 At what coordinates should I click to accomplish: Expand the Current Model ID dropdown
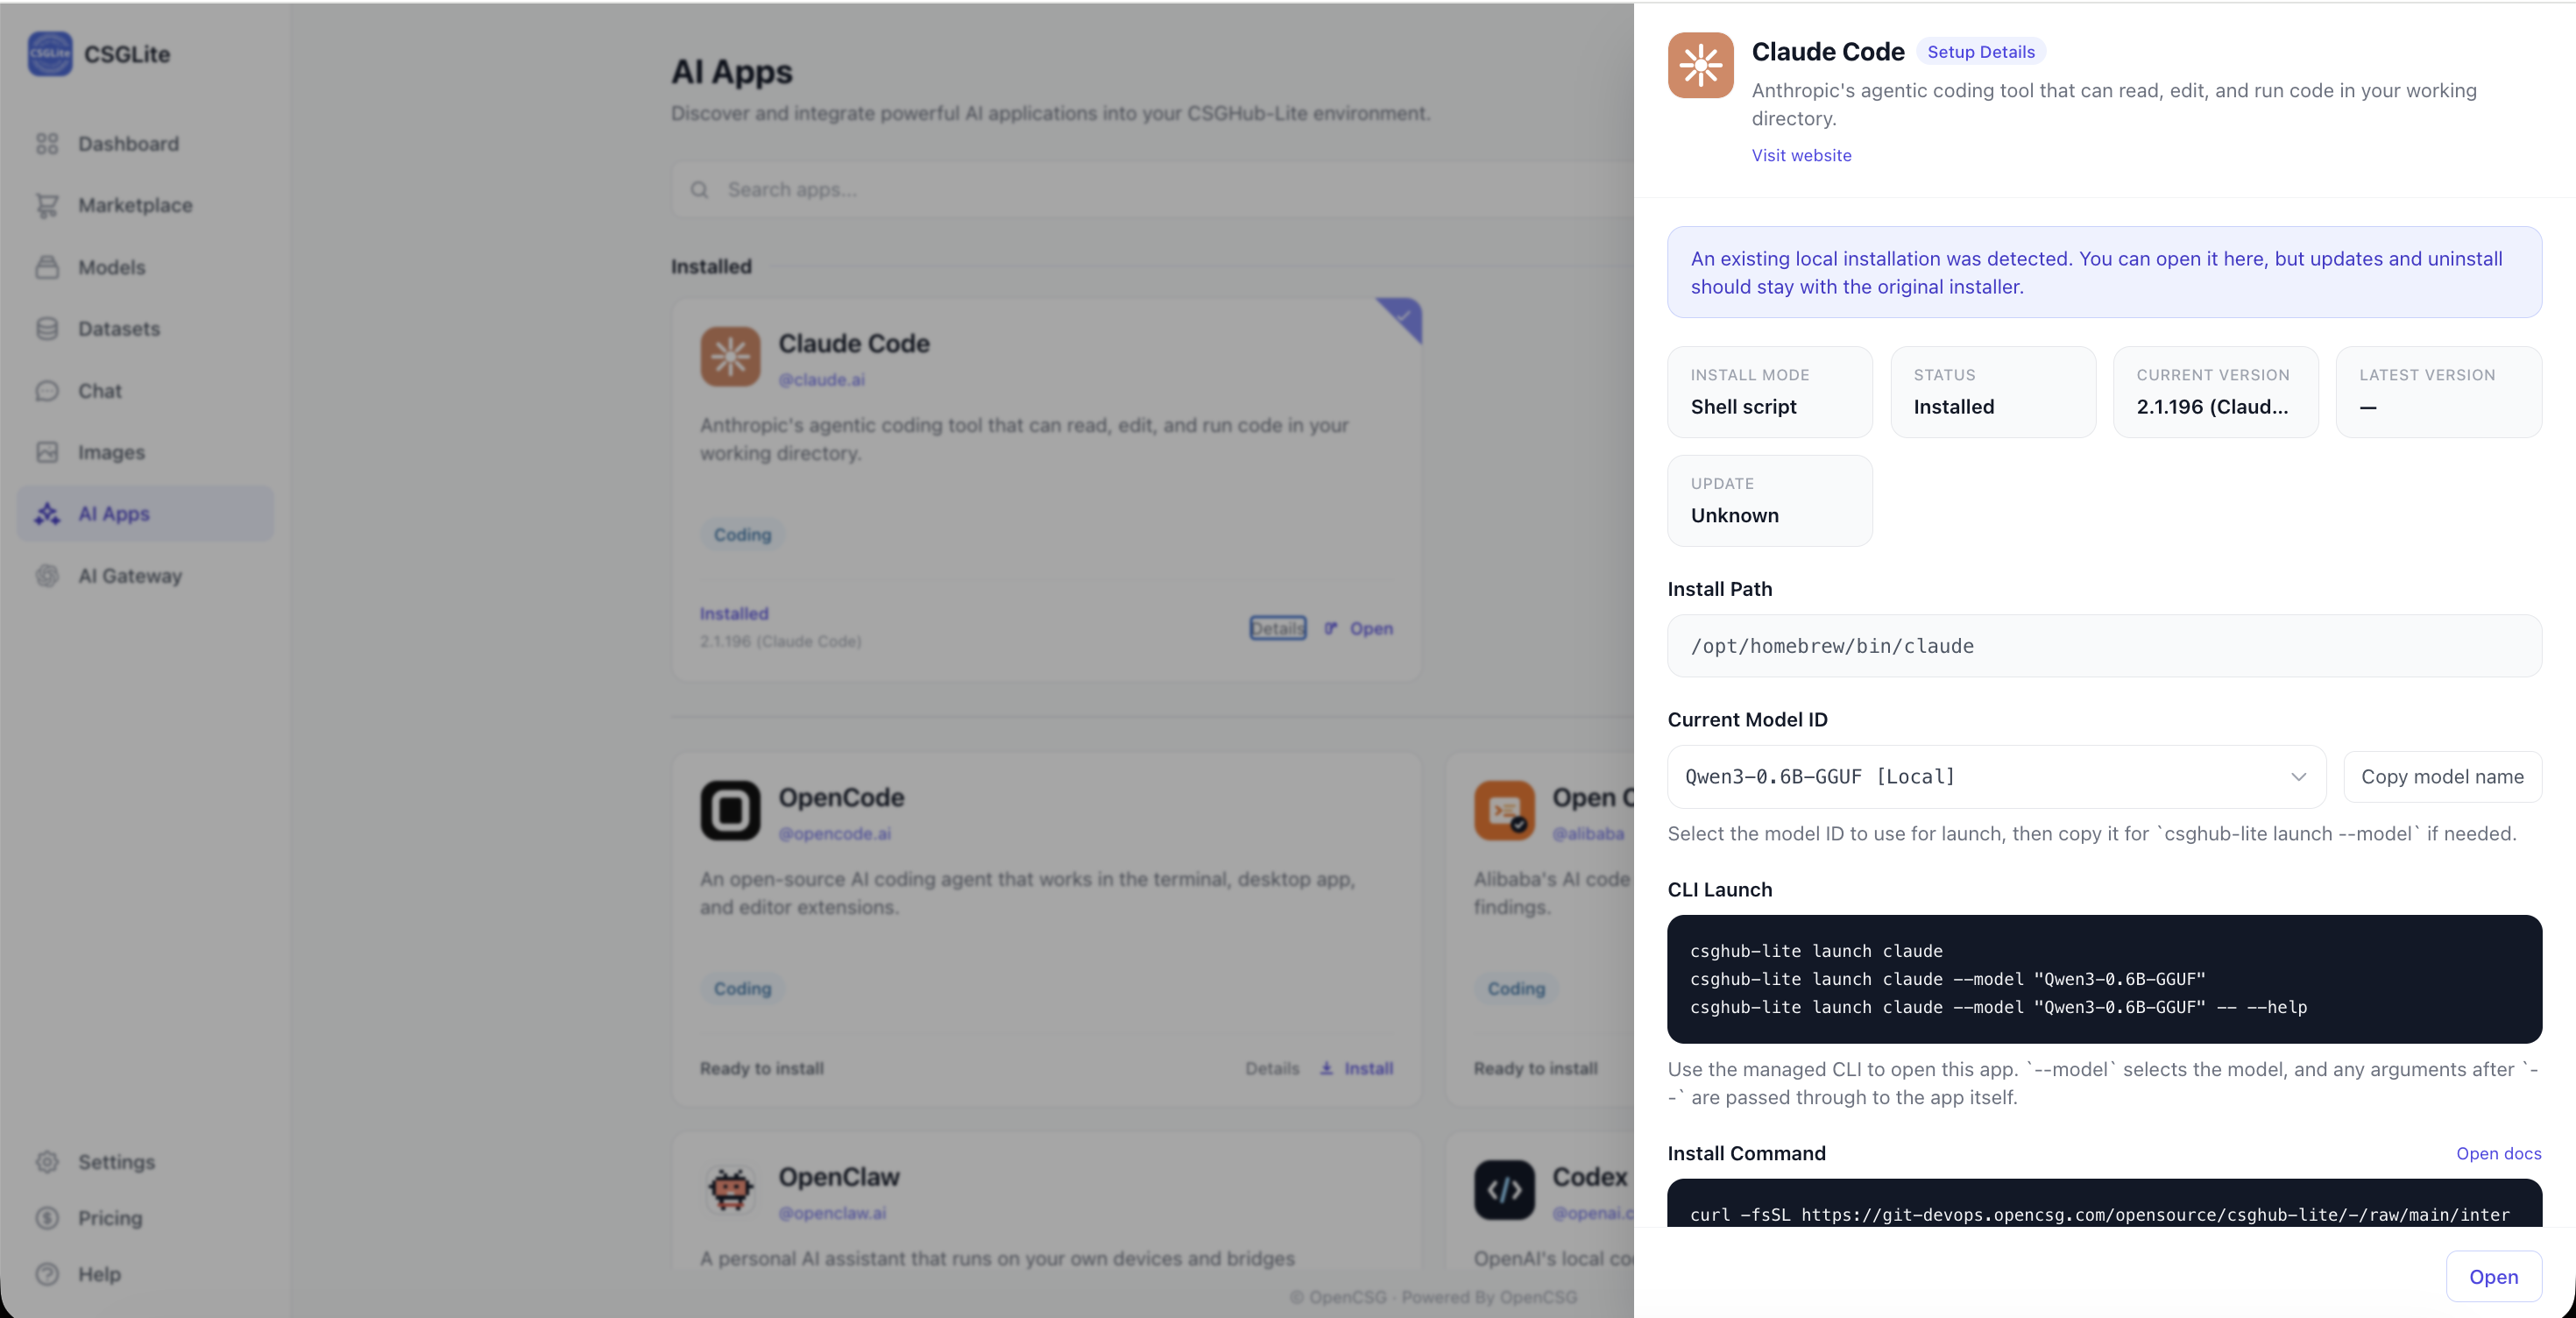(1996, 776)
